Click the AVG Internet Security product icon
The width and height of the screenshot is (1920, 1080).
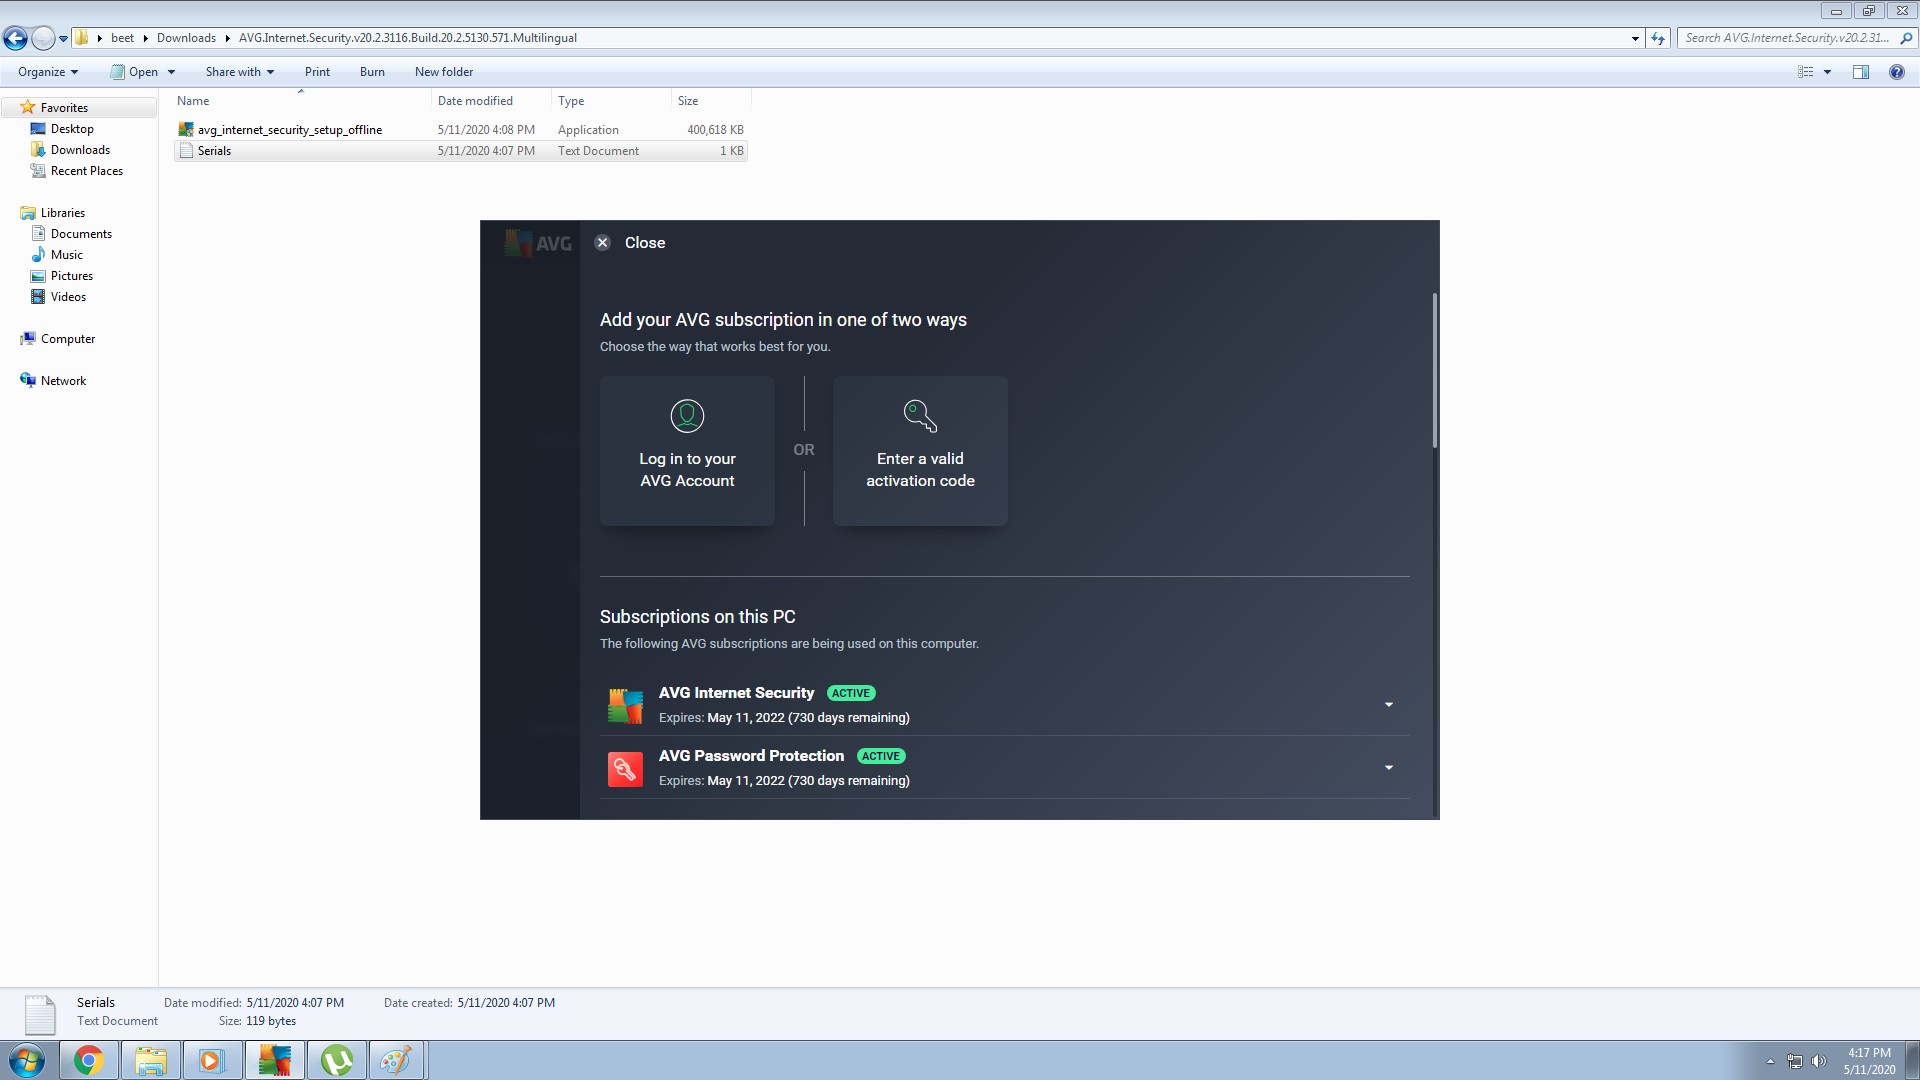click(x=625, y=705)
